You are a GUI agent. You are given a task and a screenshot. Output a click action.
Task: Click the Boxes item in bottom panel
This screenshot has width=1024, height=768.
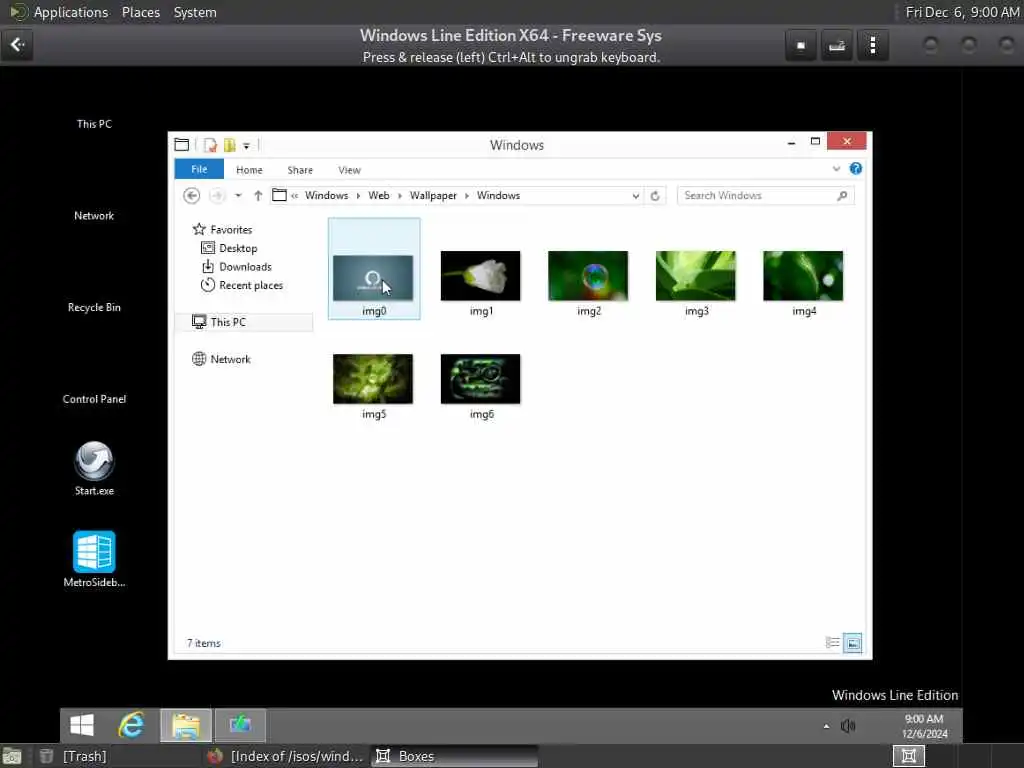[x=454, y=756]
